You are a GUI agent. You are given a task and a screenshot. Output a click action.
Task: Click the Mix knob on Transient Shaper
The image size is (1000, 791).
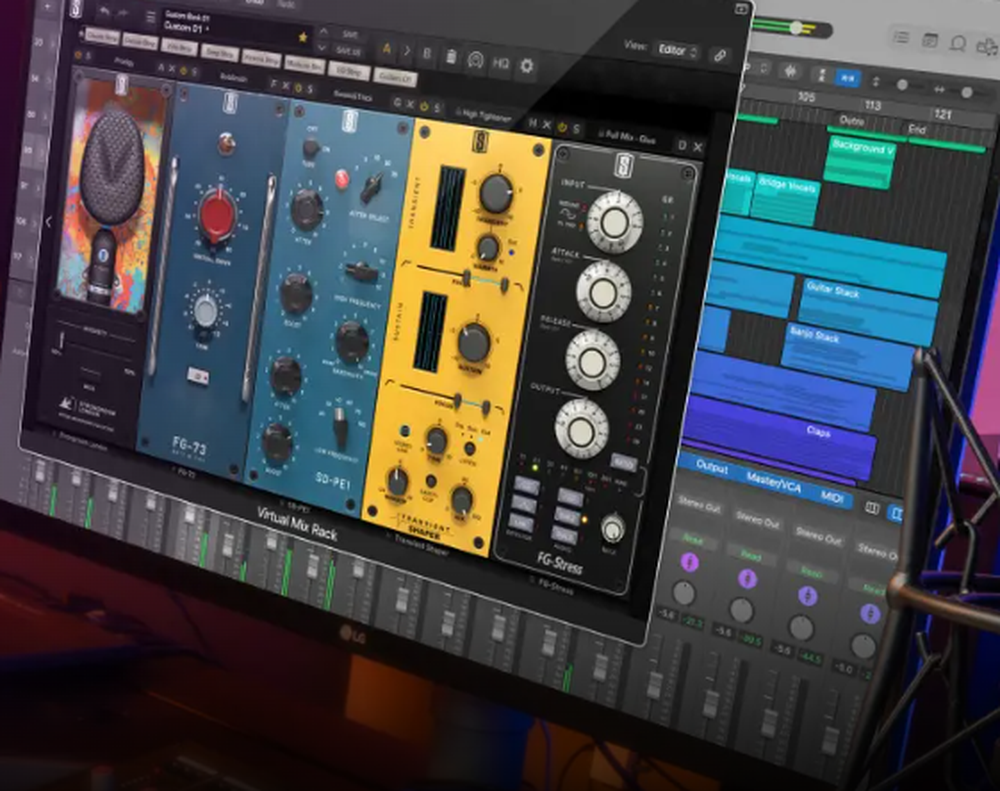tap(462, 500)
